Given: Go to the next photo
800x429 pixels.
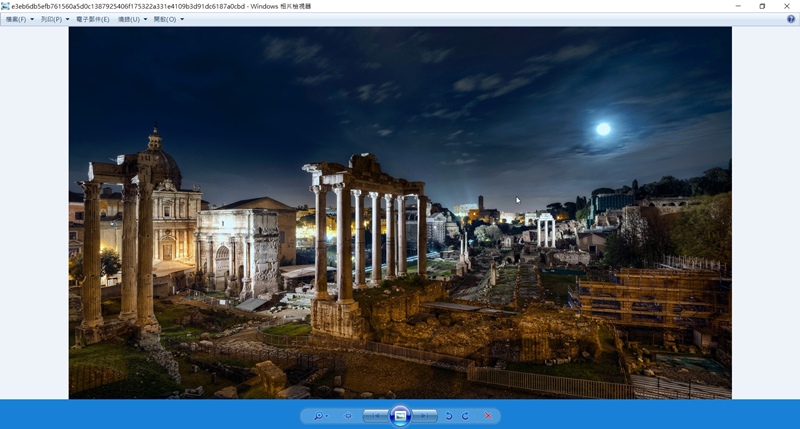Looking at the screenshot, I should (x=425, y=416).
